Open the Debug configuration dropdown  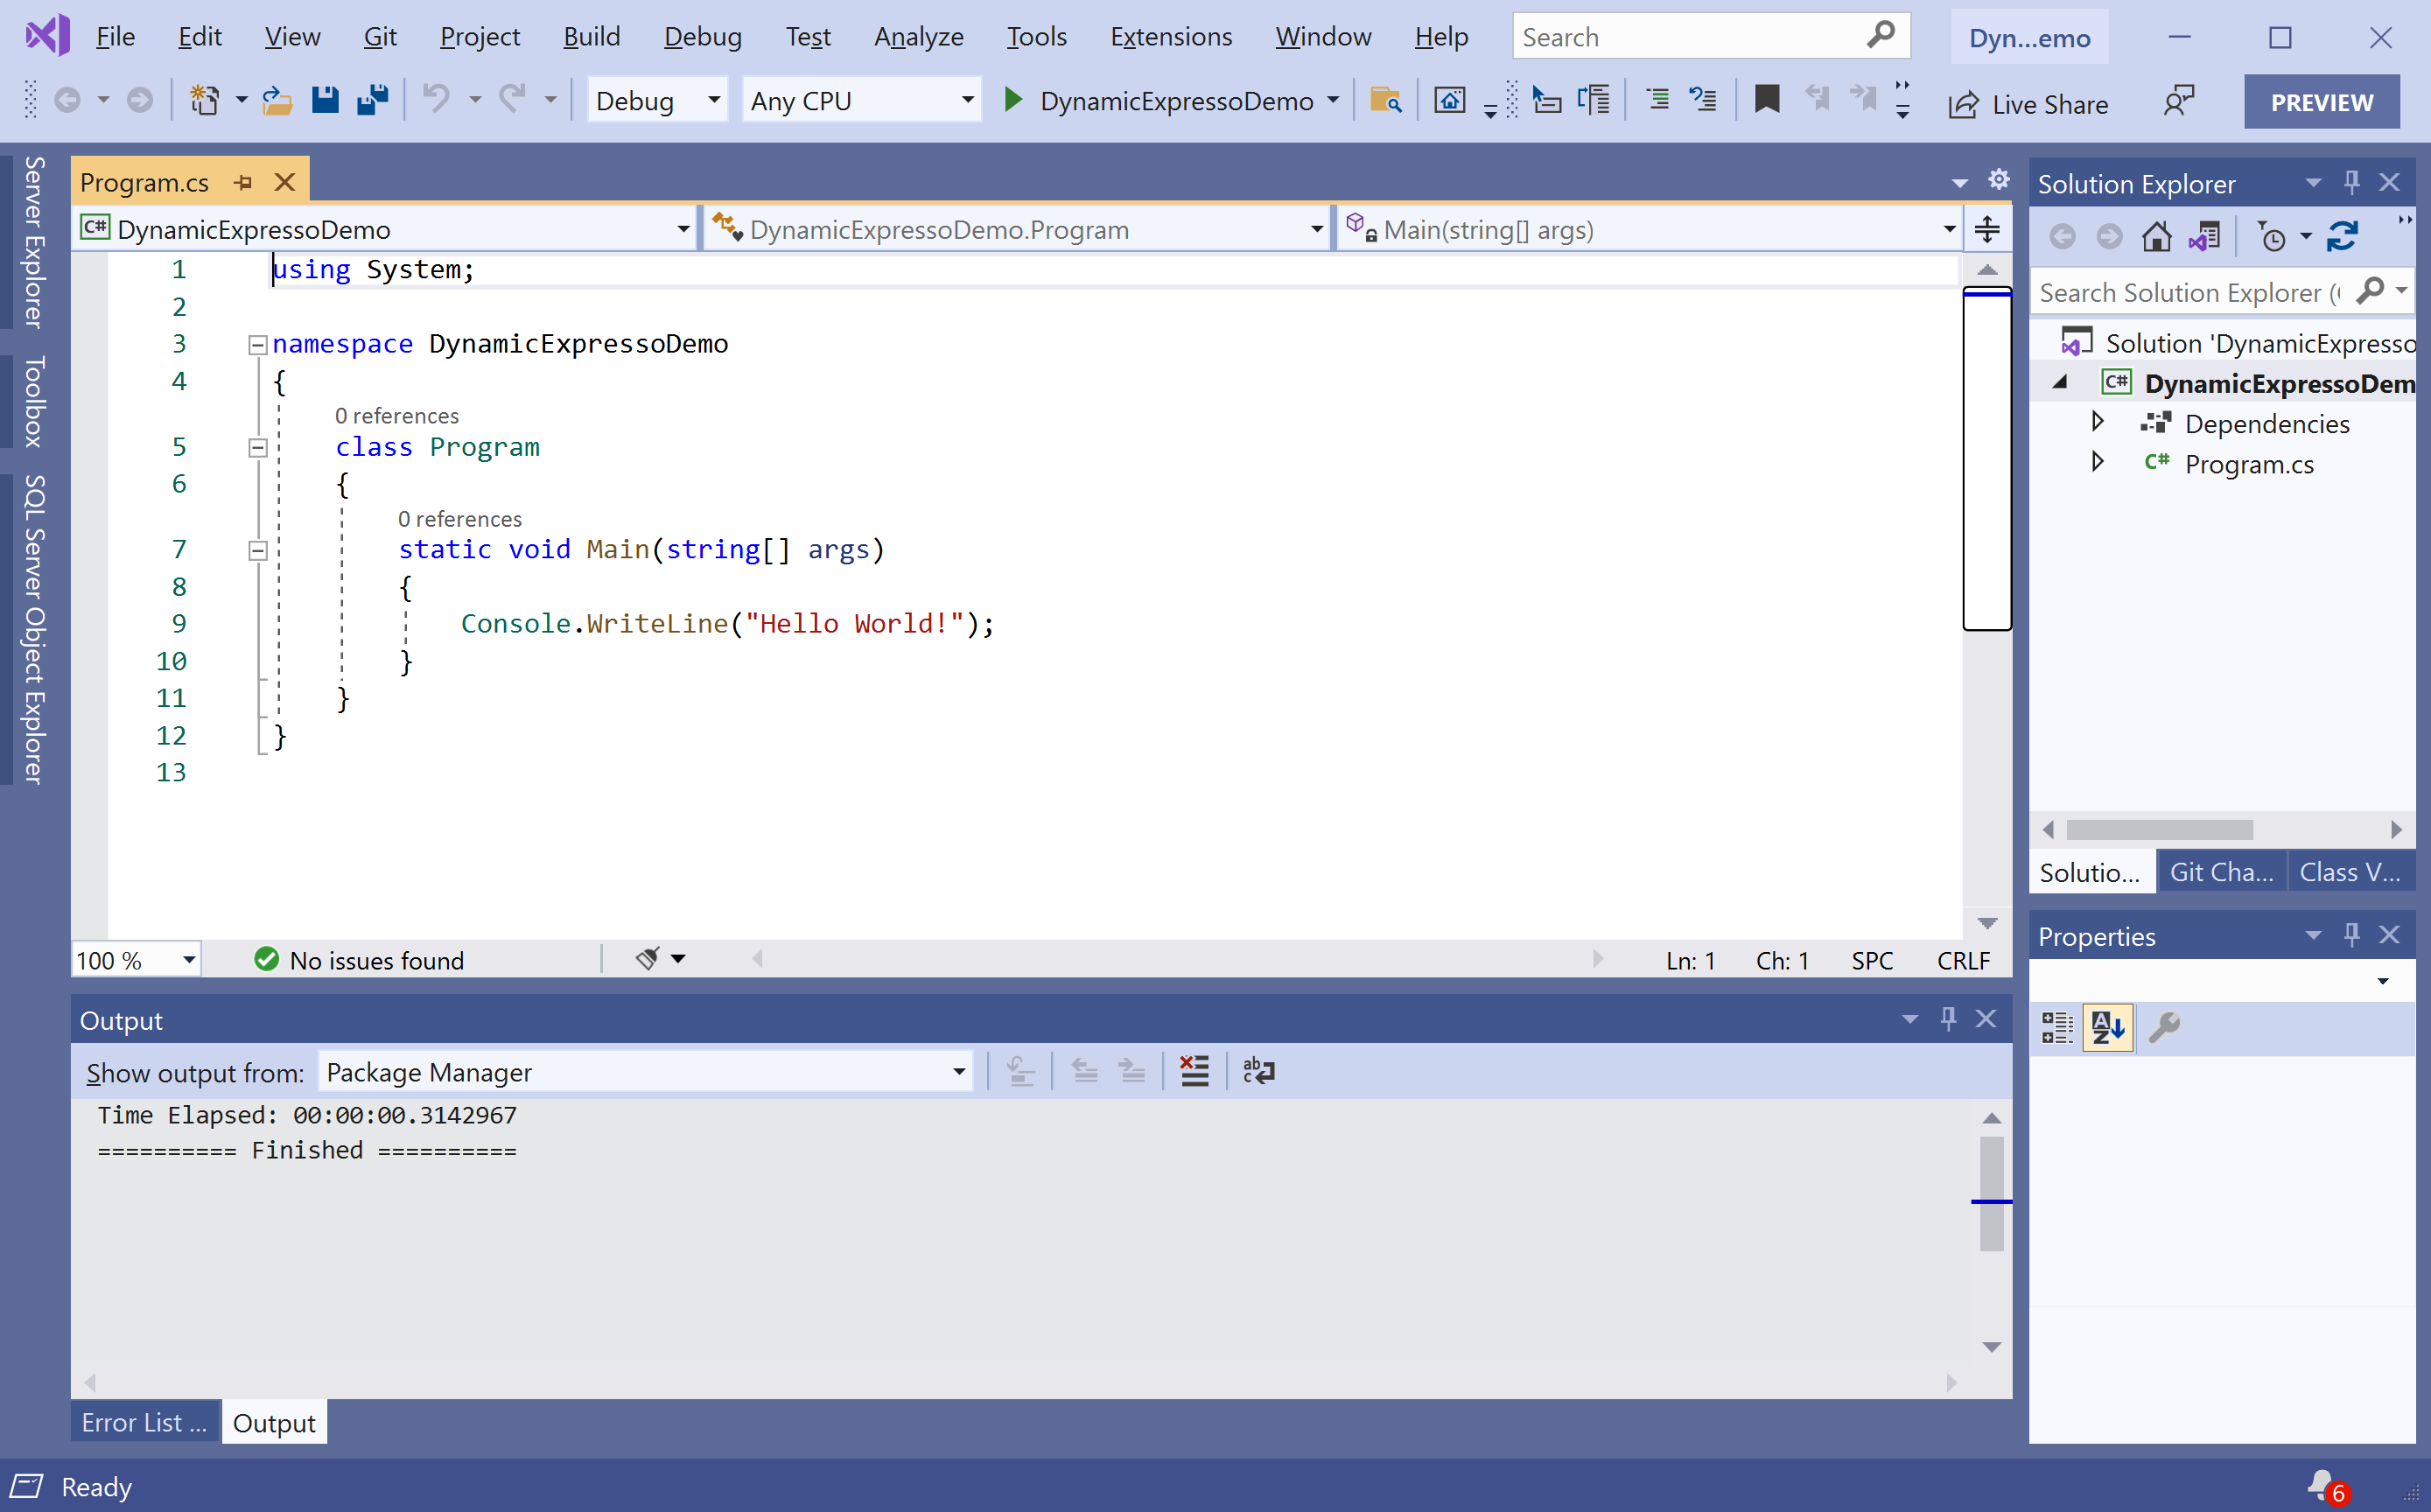pyautogui.click(x=656, y=101)
